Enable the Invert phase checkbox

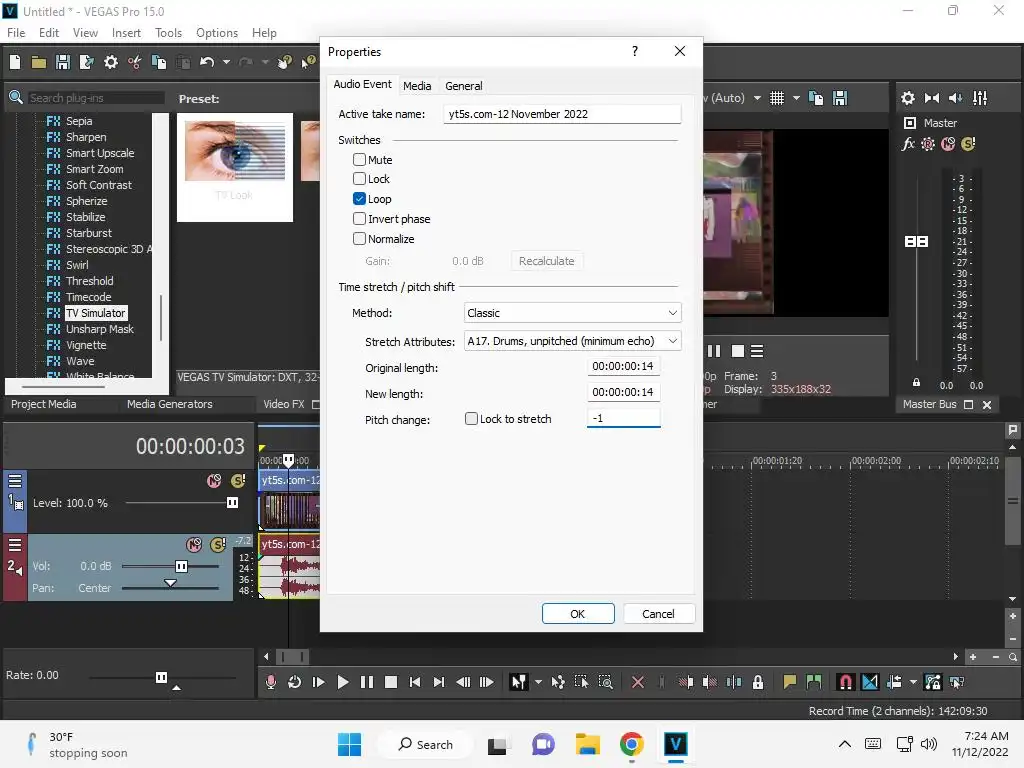359,218
